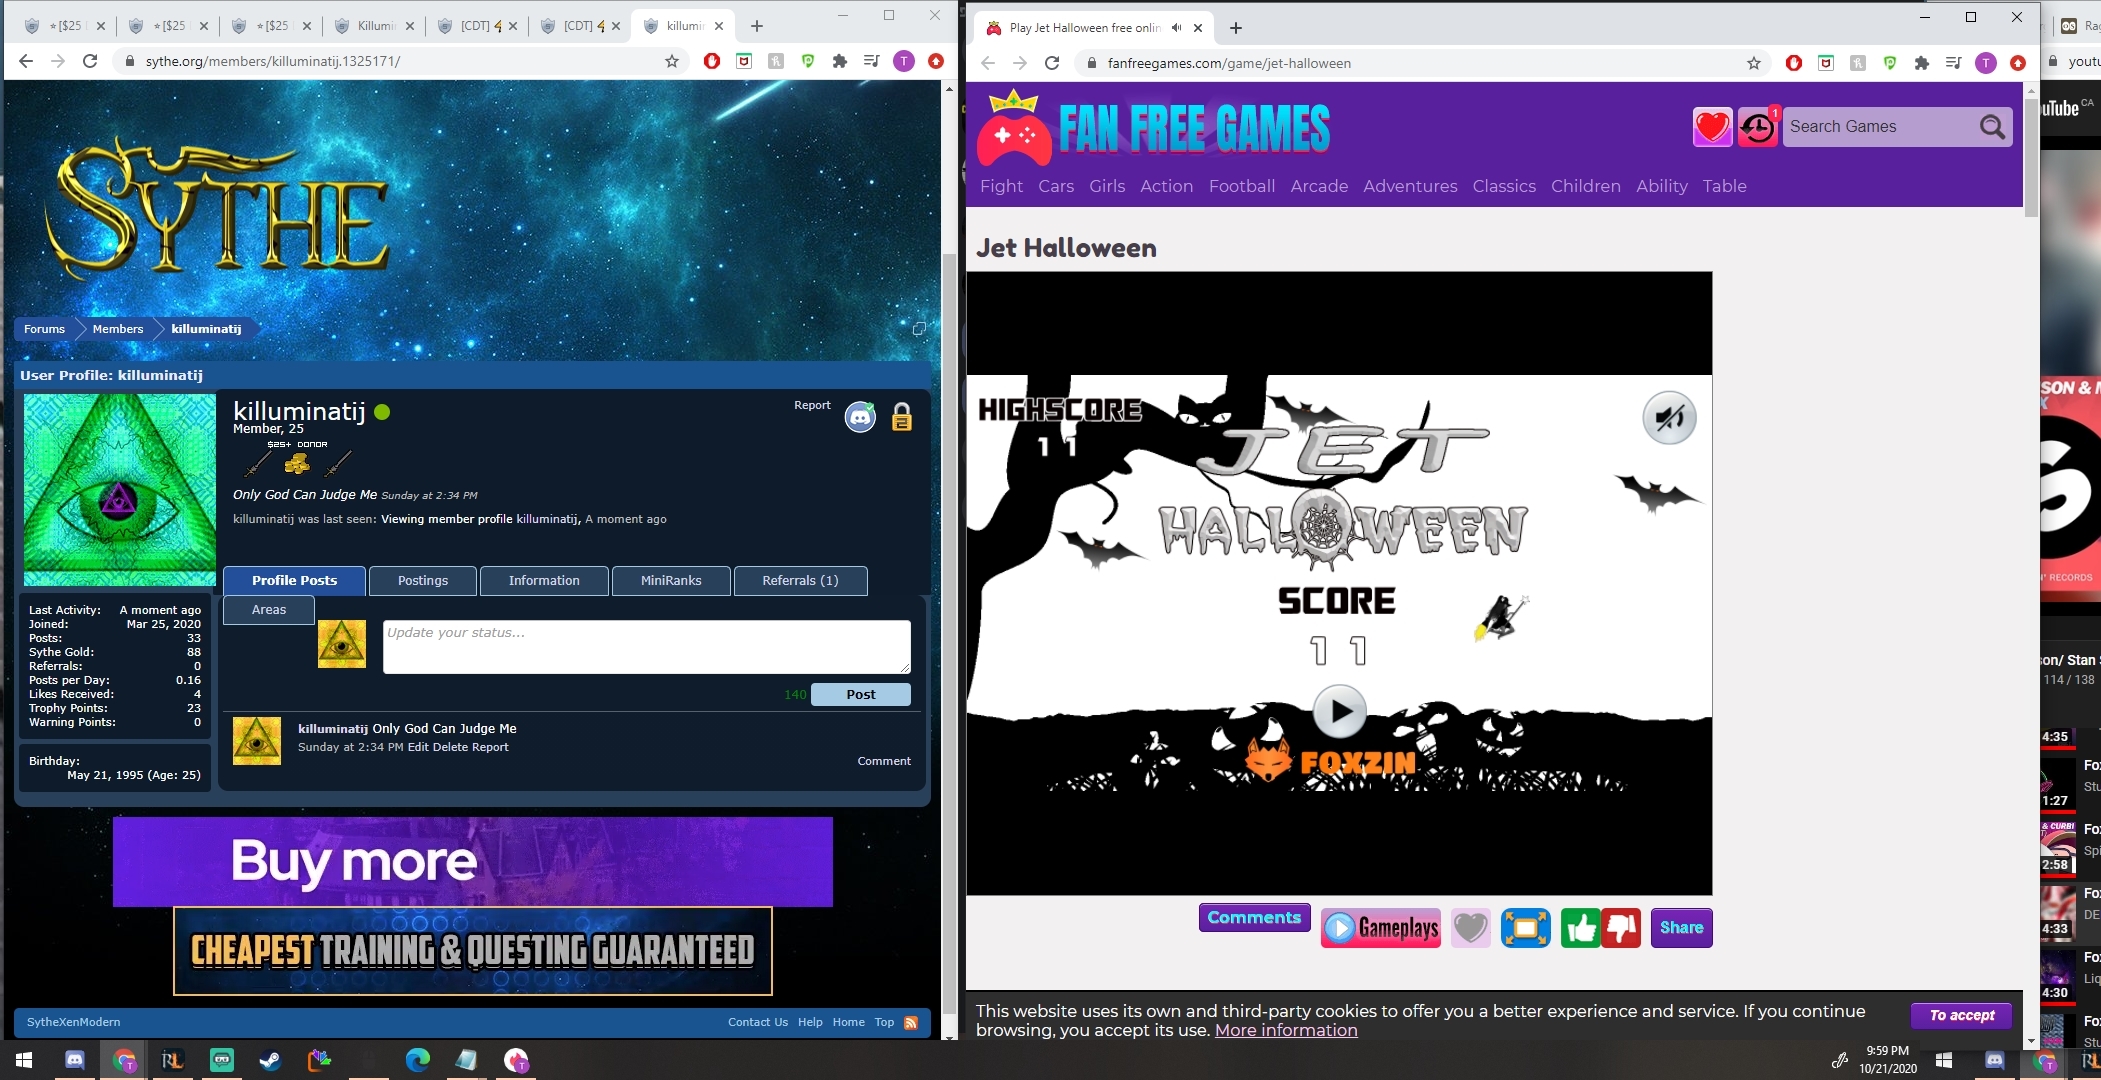2101x1080 pixels.
Task: Click Edit on the Only God Can Judge Me post
Action: pyautogui.click(x=418, y=747)
